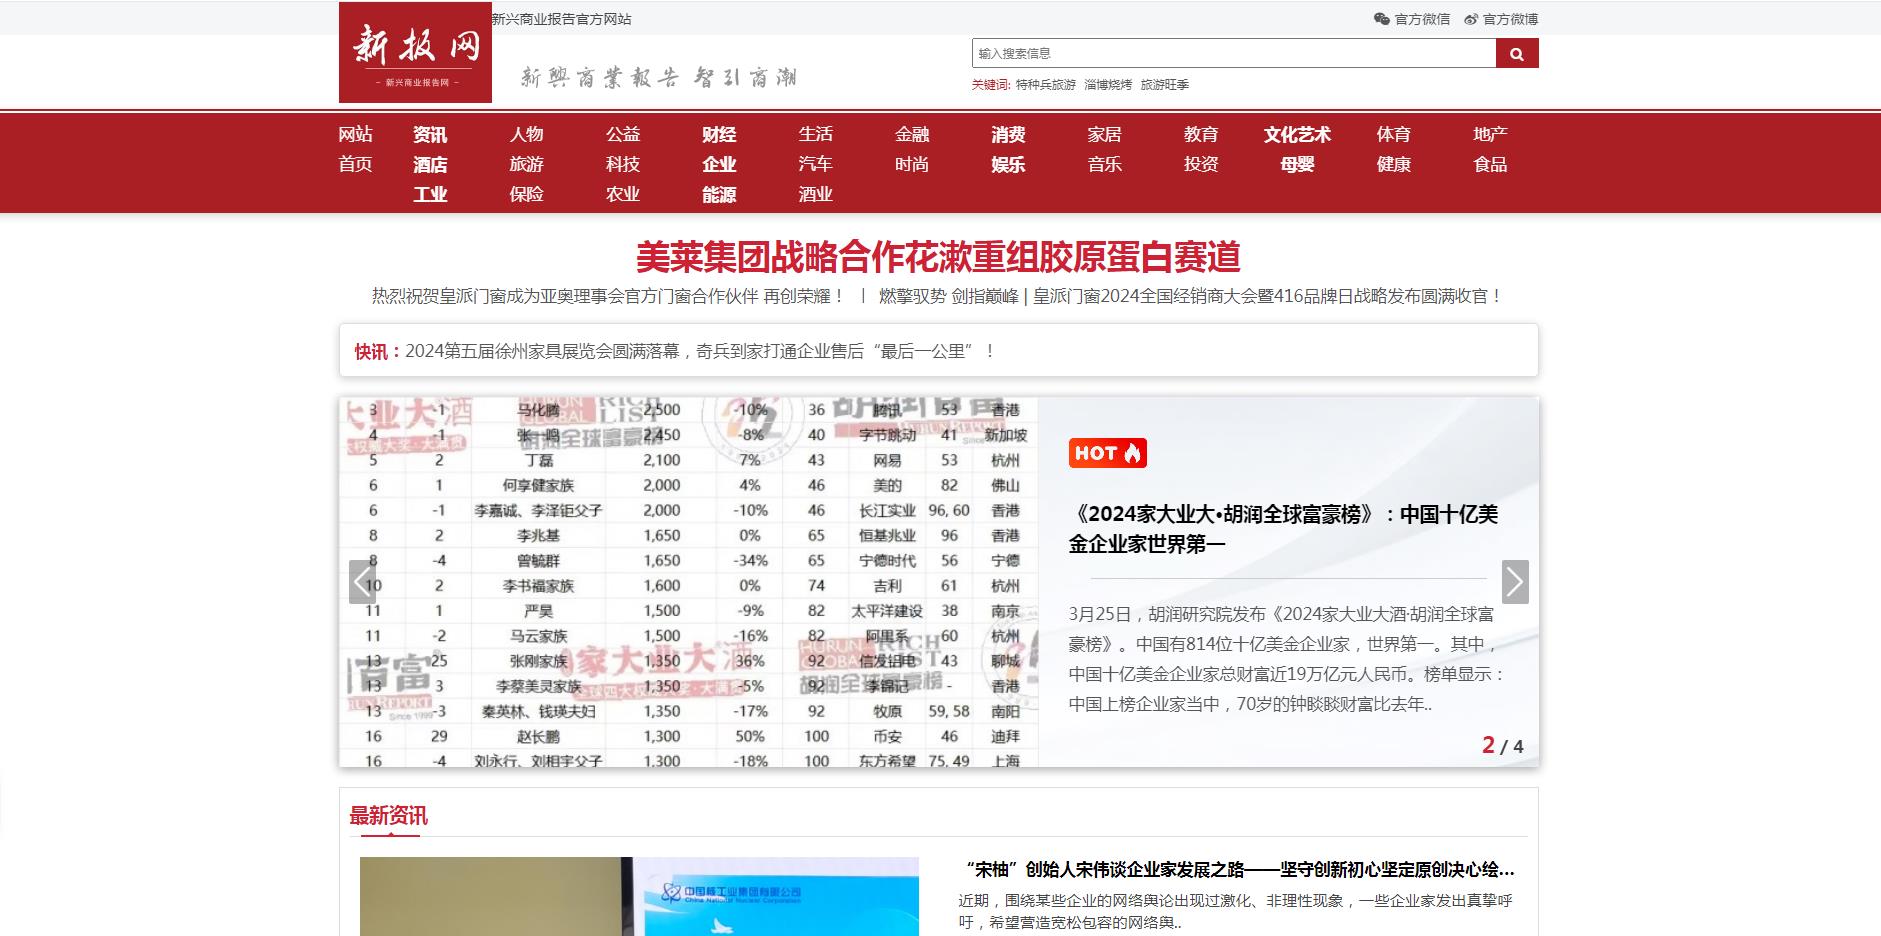Click 新兴商业报告官方网站 header text

point(561,19)
